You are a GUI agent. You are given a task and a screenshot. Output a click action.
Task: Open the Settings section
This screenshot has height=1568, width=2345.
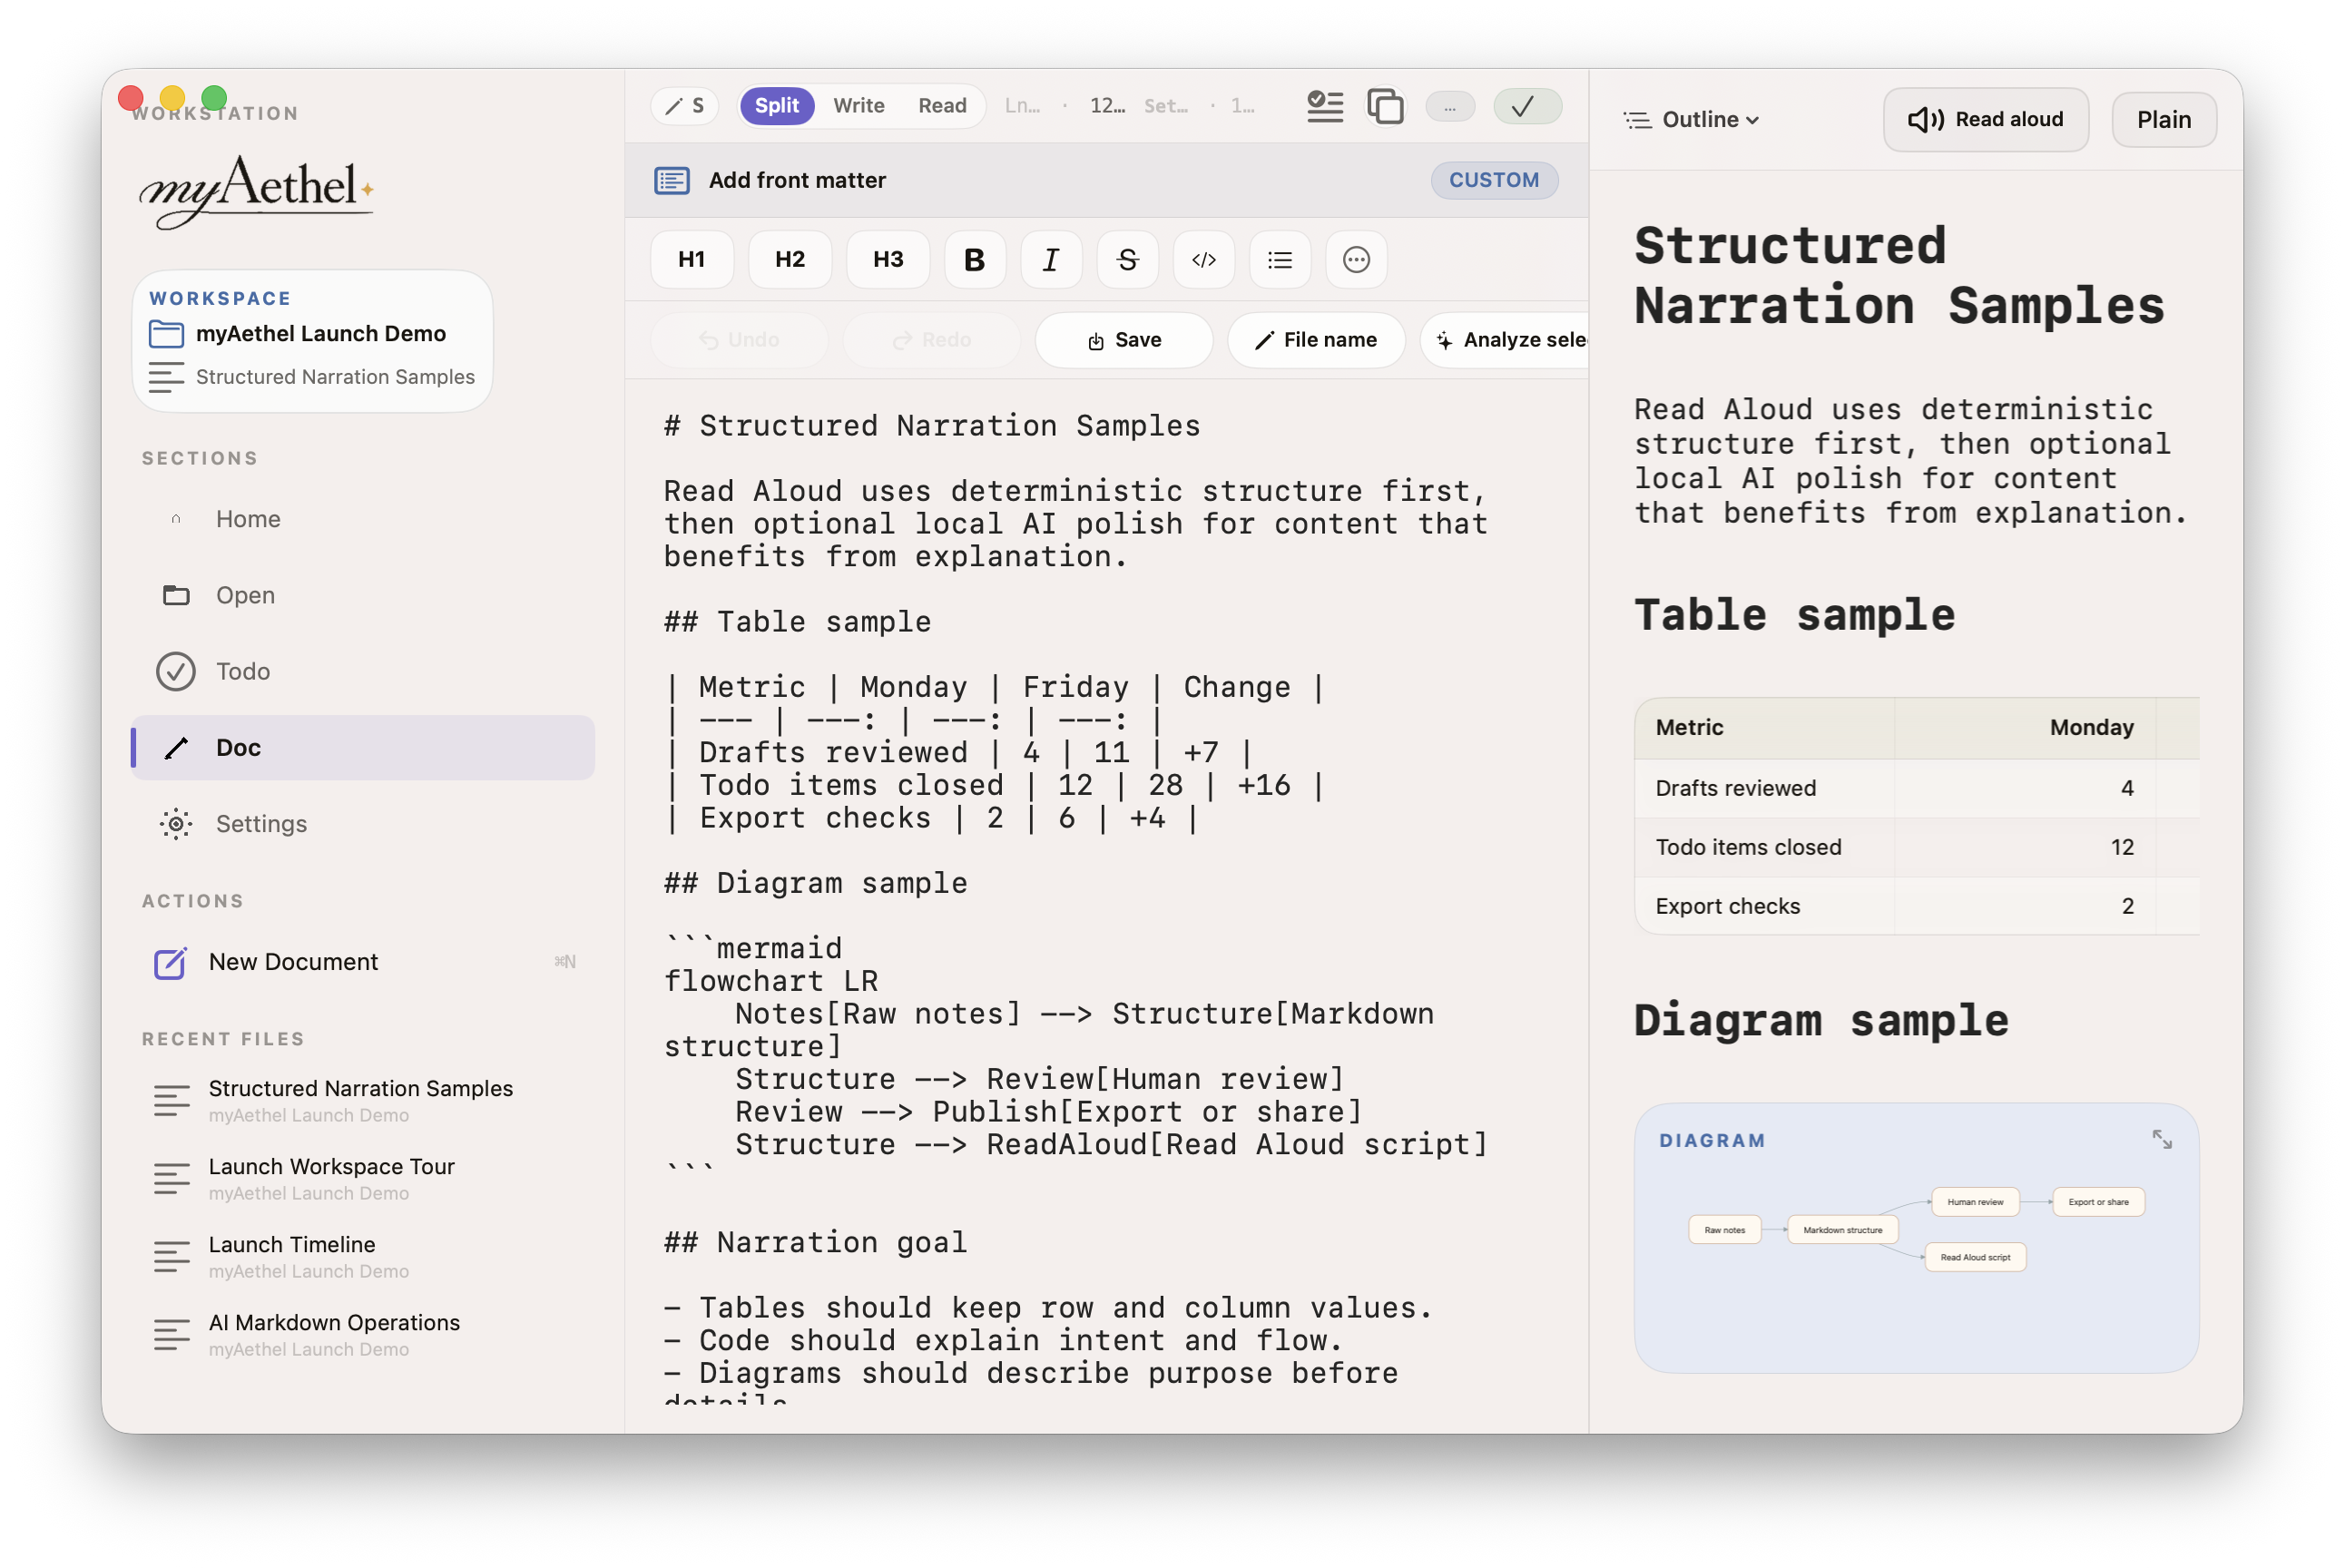point(362,823)
